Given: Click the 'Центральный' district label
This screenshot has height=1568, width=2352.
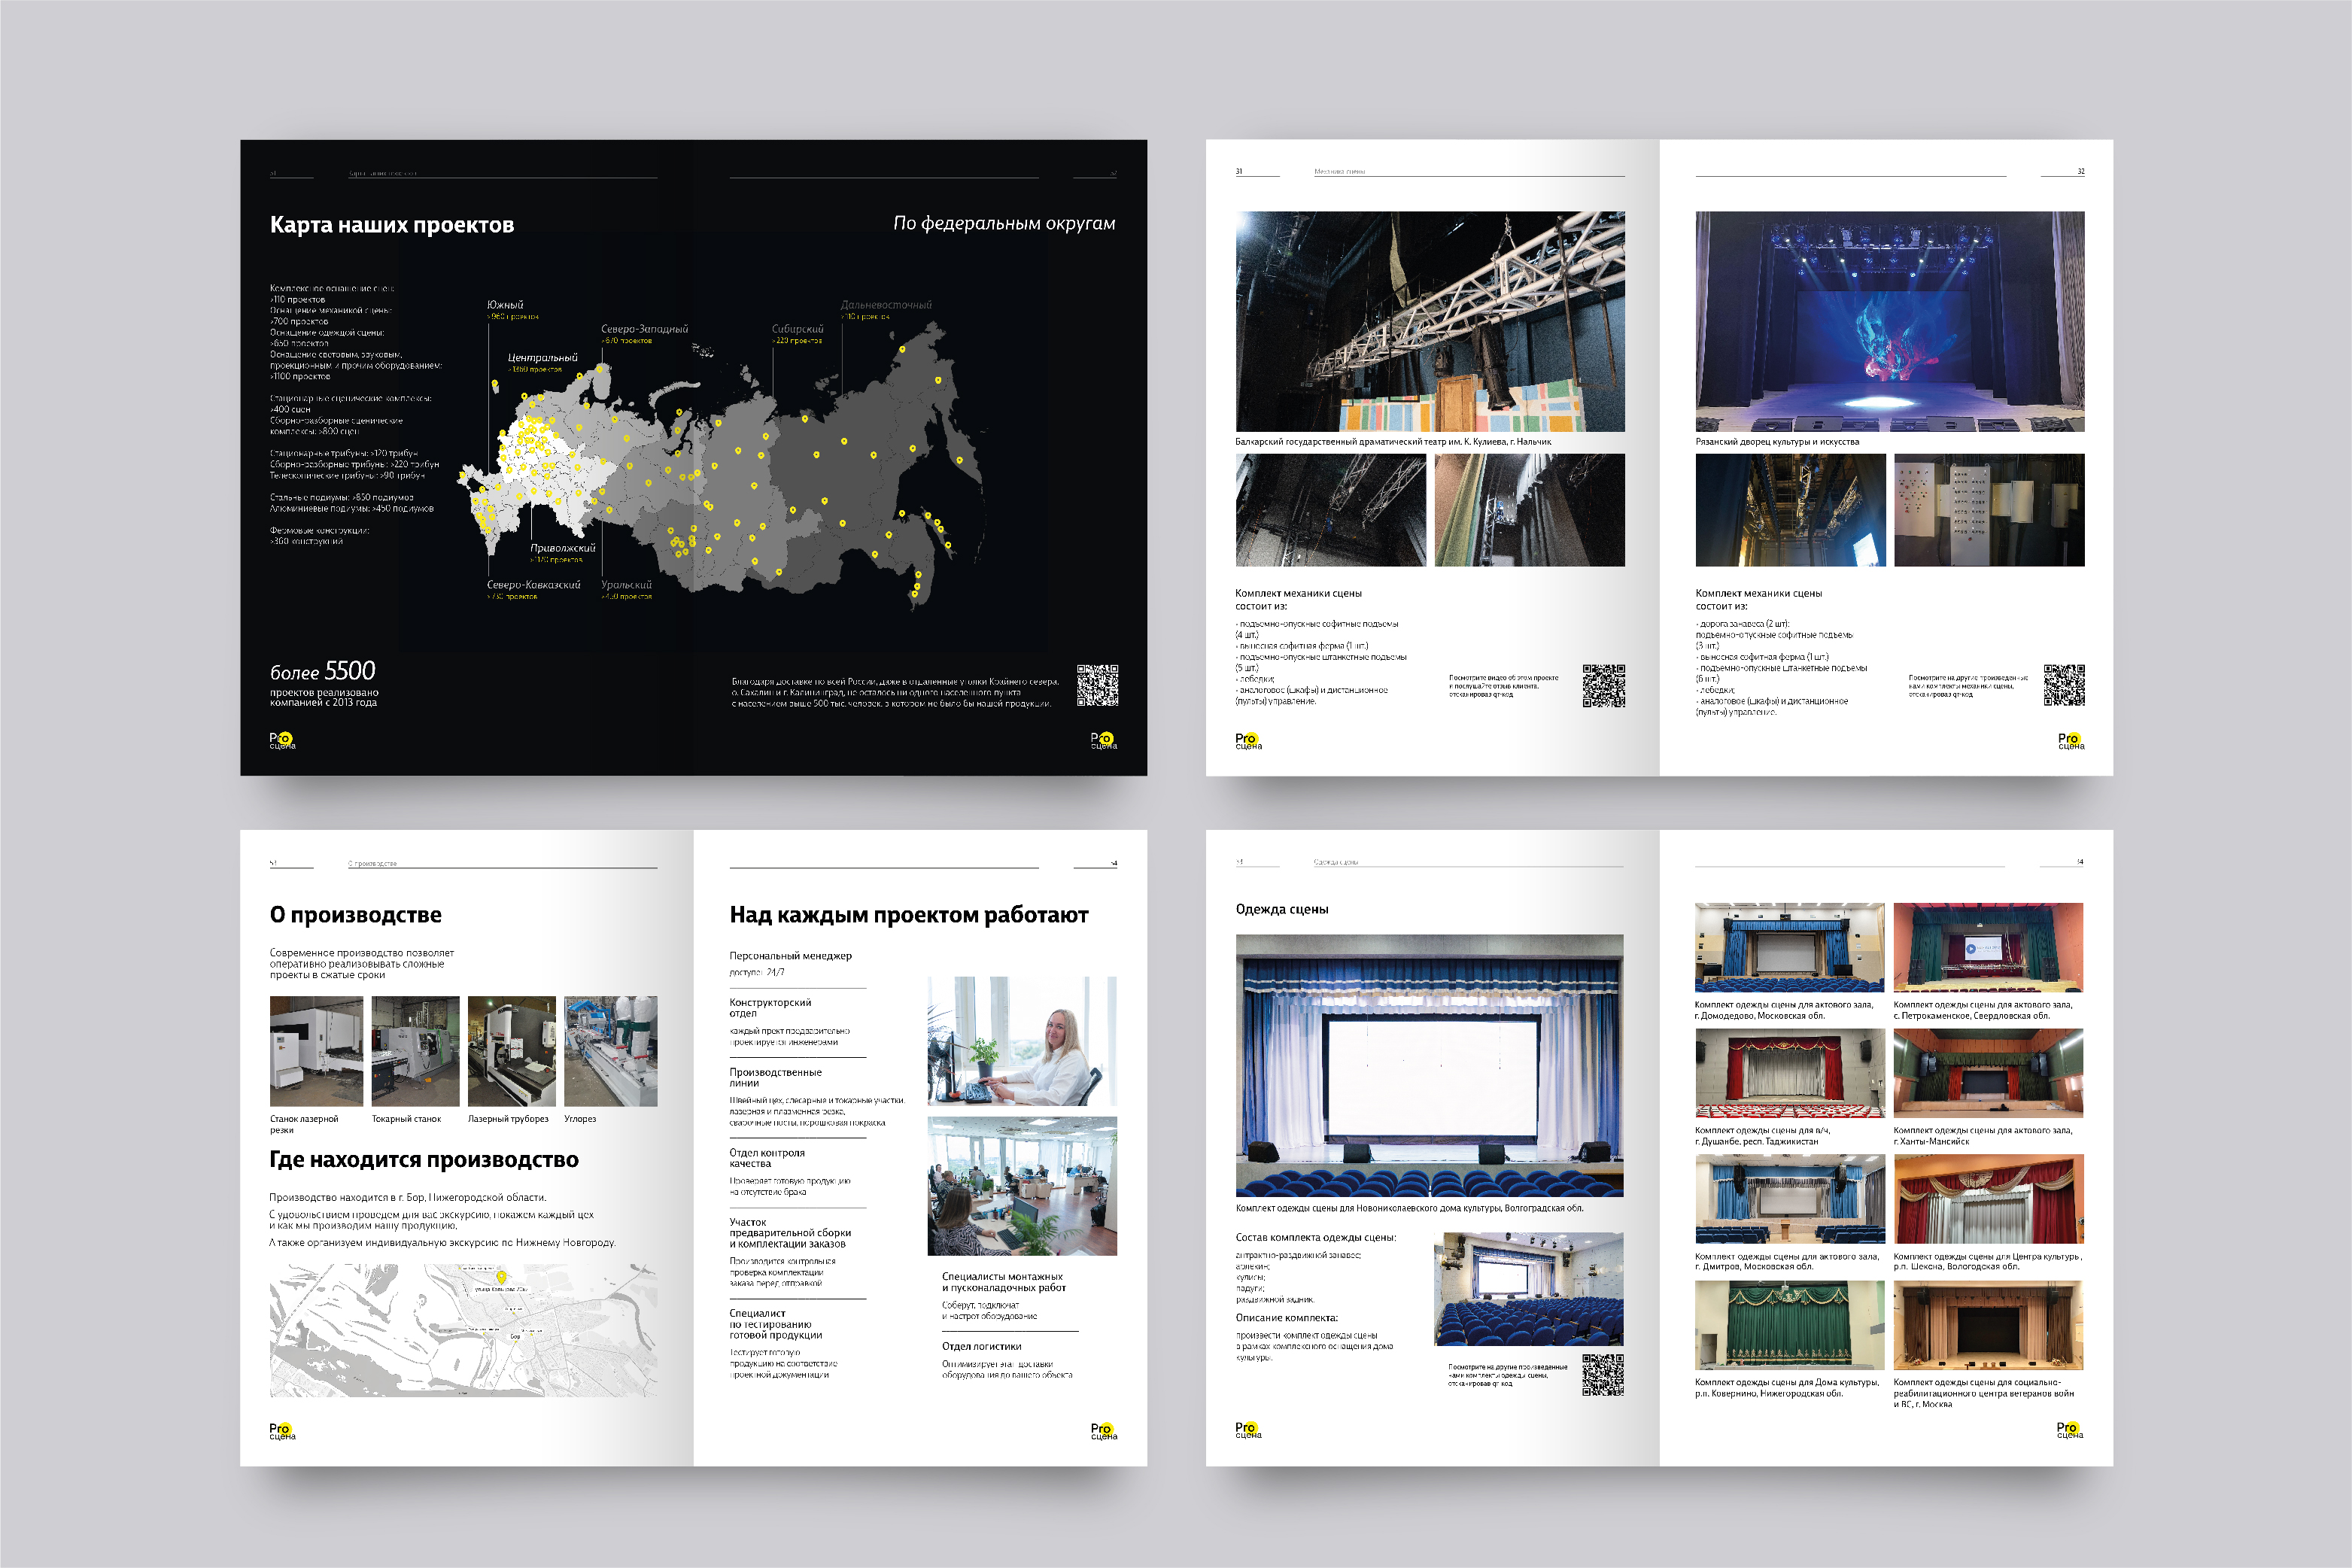Looking at the screenshot, I should (x=542, y=358).
